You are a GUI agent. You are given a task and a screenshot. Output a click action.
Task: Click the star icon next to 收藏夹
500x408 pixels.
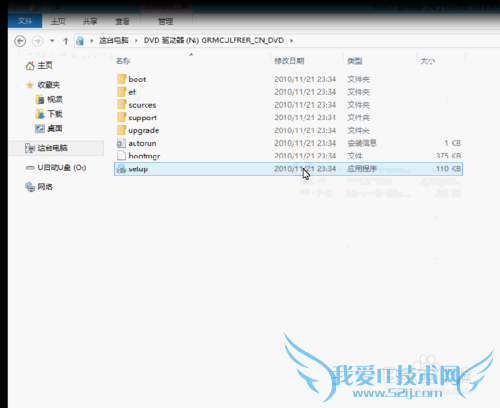pyautogui.click(x=30, y=85)
